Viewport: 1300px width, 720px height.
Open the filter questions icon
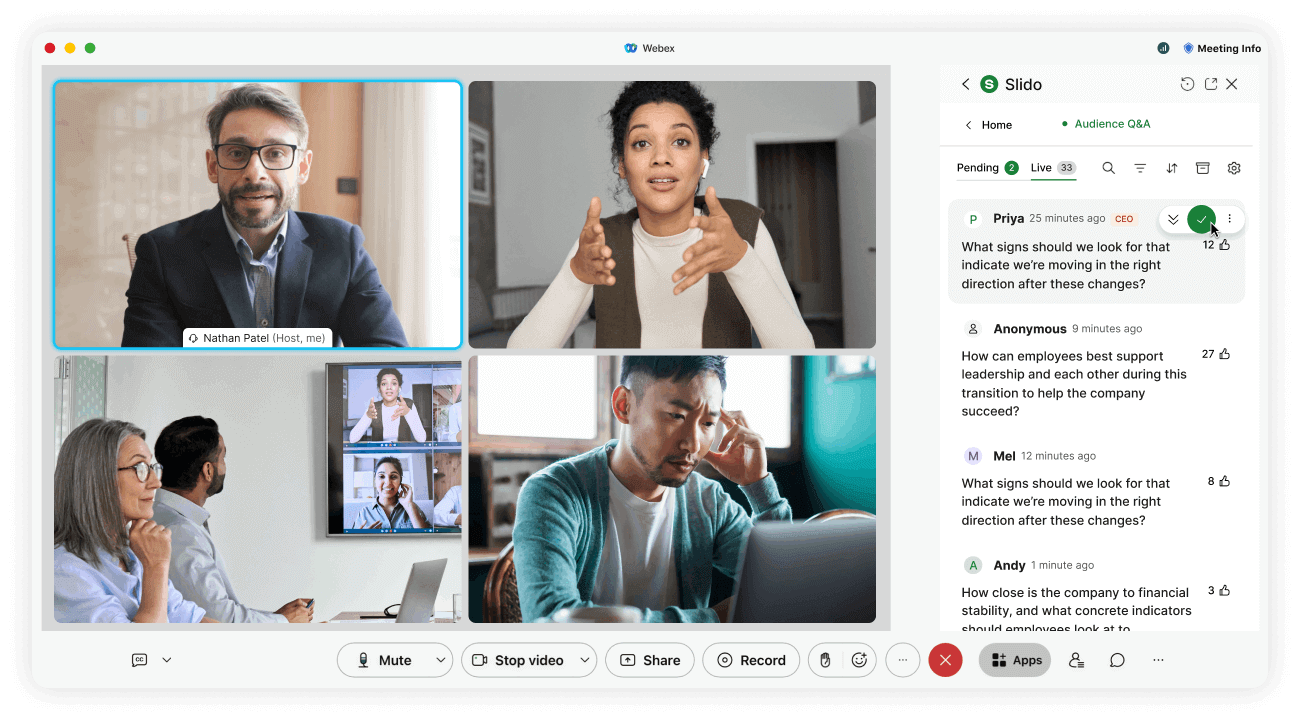pyautogui.click(x=1140, y=168)
